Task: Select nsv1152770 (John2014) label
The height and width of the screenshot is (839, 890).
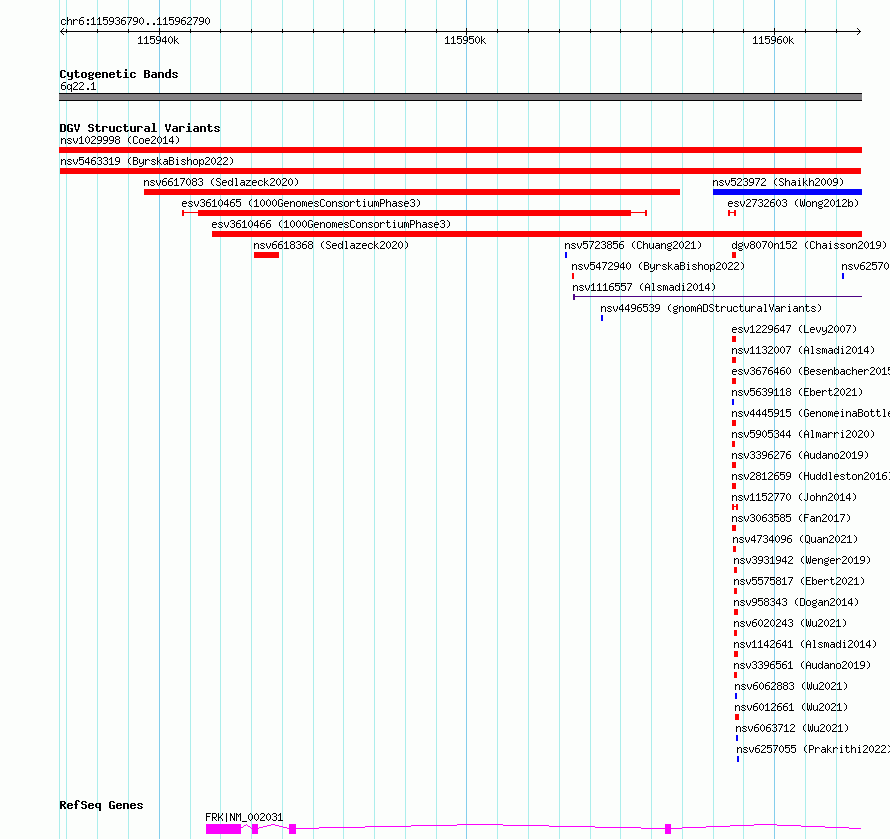Action: tap(794, 497)
